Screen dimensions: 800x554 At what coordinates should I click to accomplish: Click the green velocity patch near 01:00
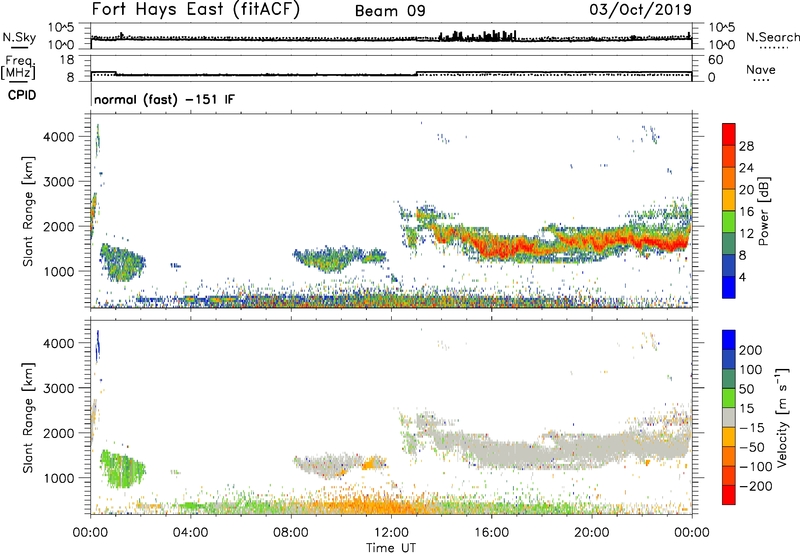[120, 468]
